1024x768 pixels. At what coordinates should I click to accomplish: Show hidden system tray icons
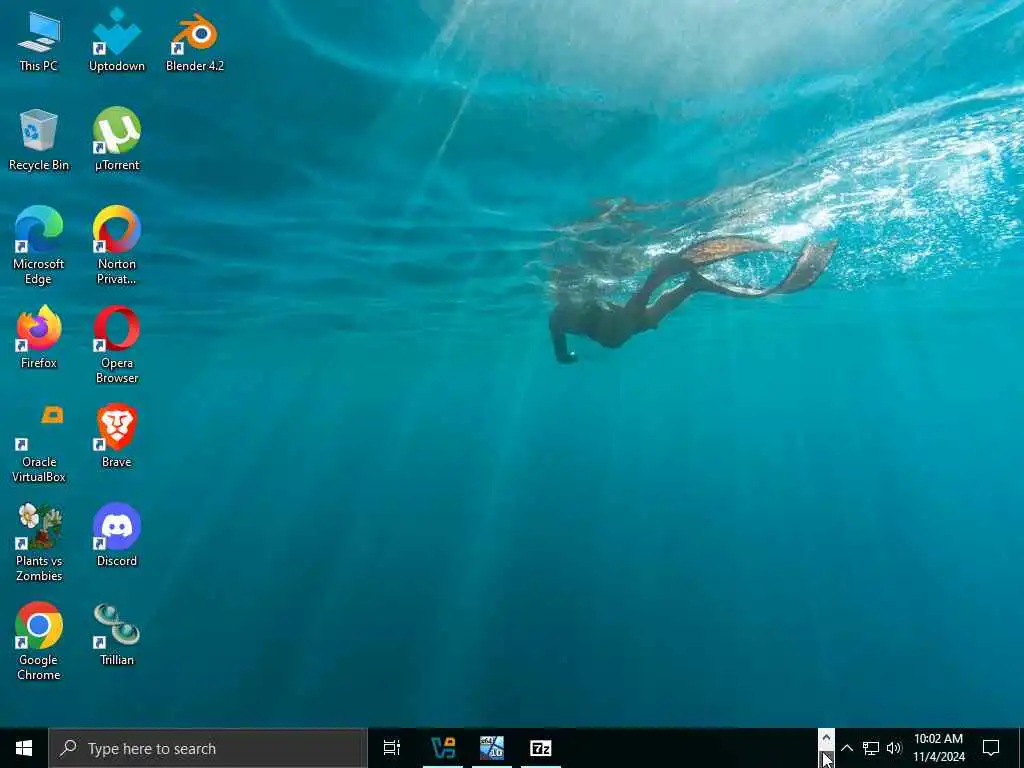coord(847,748)
